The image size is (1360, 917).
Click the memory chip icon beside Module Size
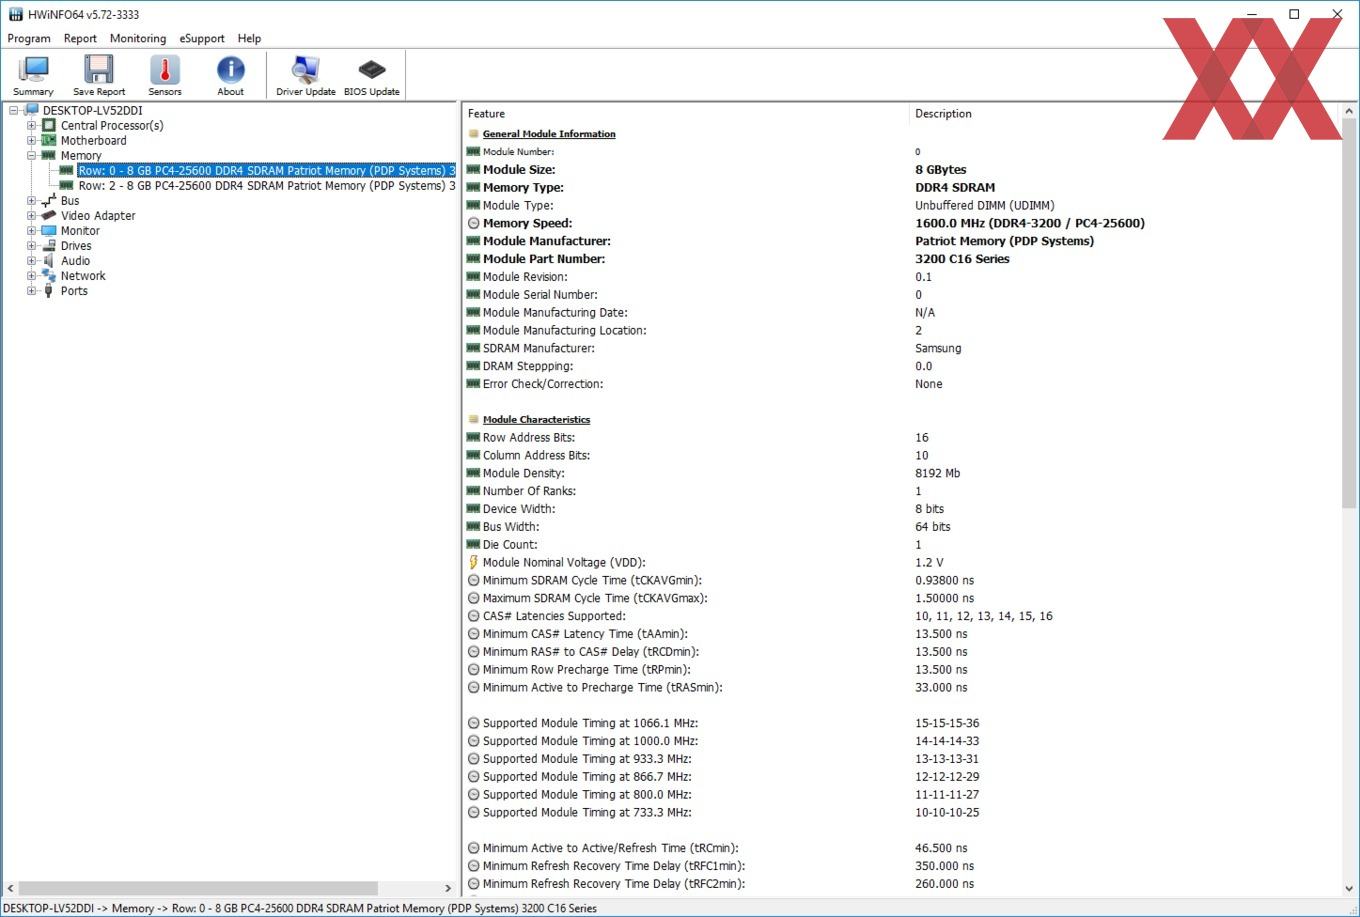pos(473,169)
